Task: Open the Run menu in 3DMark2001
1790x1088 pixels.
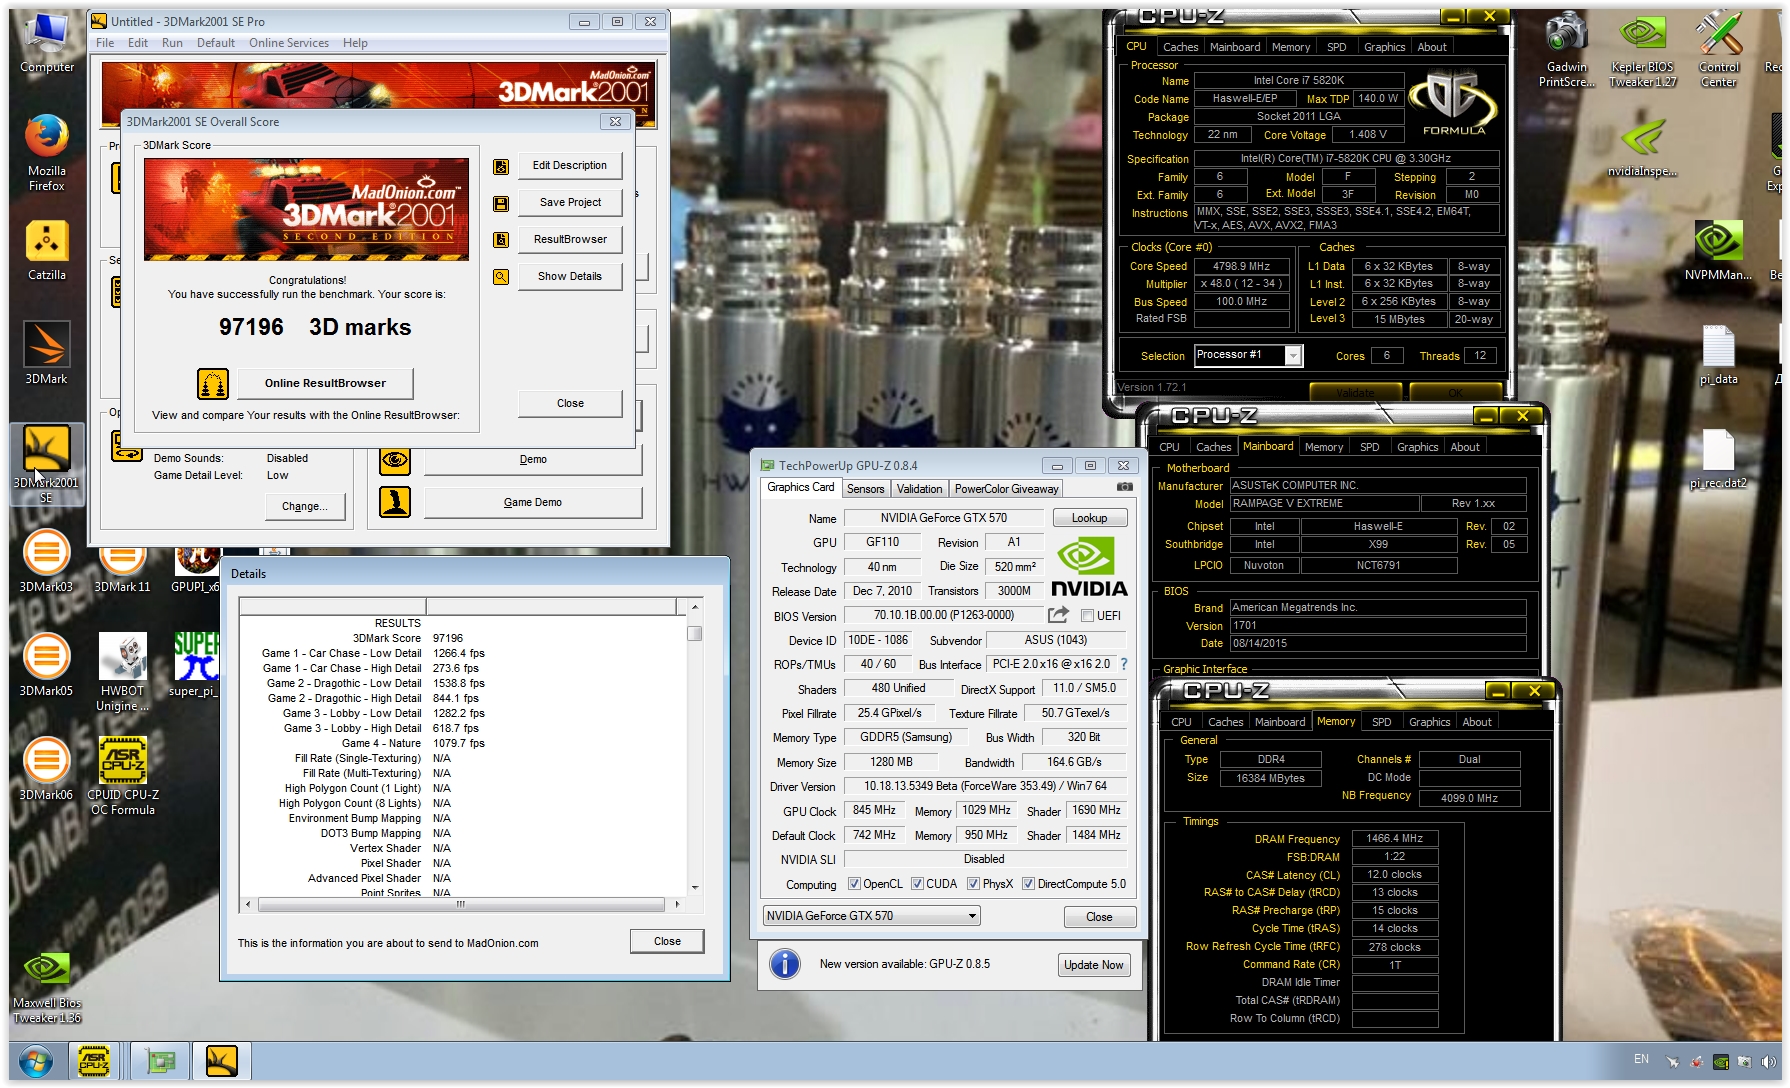Action: 172,43
